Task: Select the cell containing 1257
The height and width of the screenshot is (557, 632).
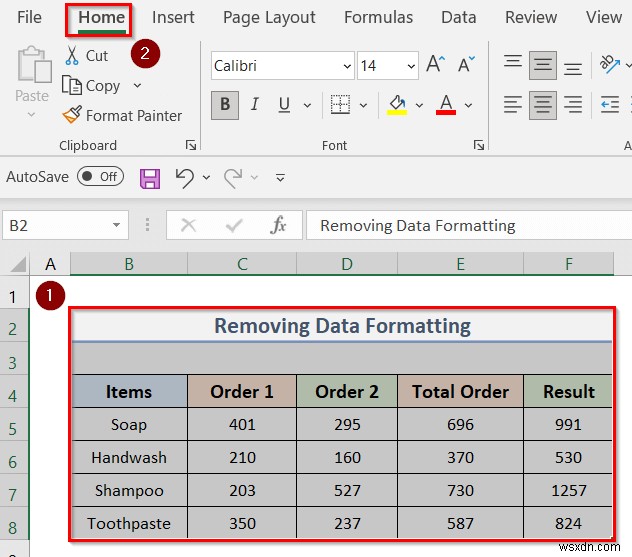Action: pyautogui.click(x=568, y=490)
